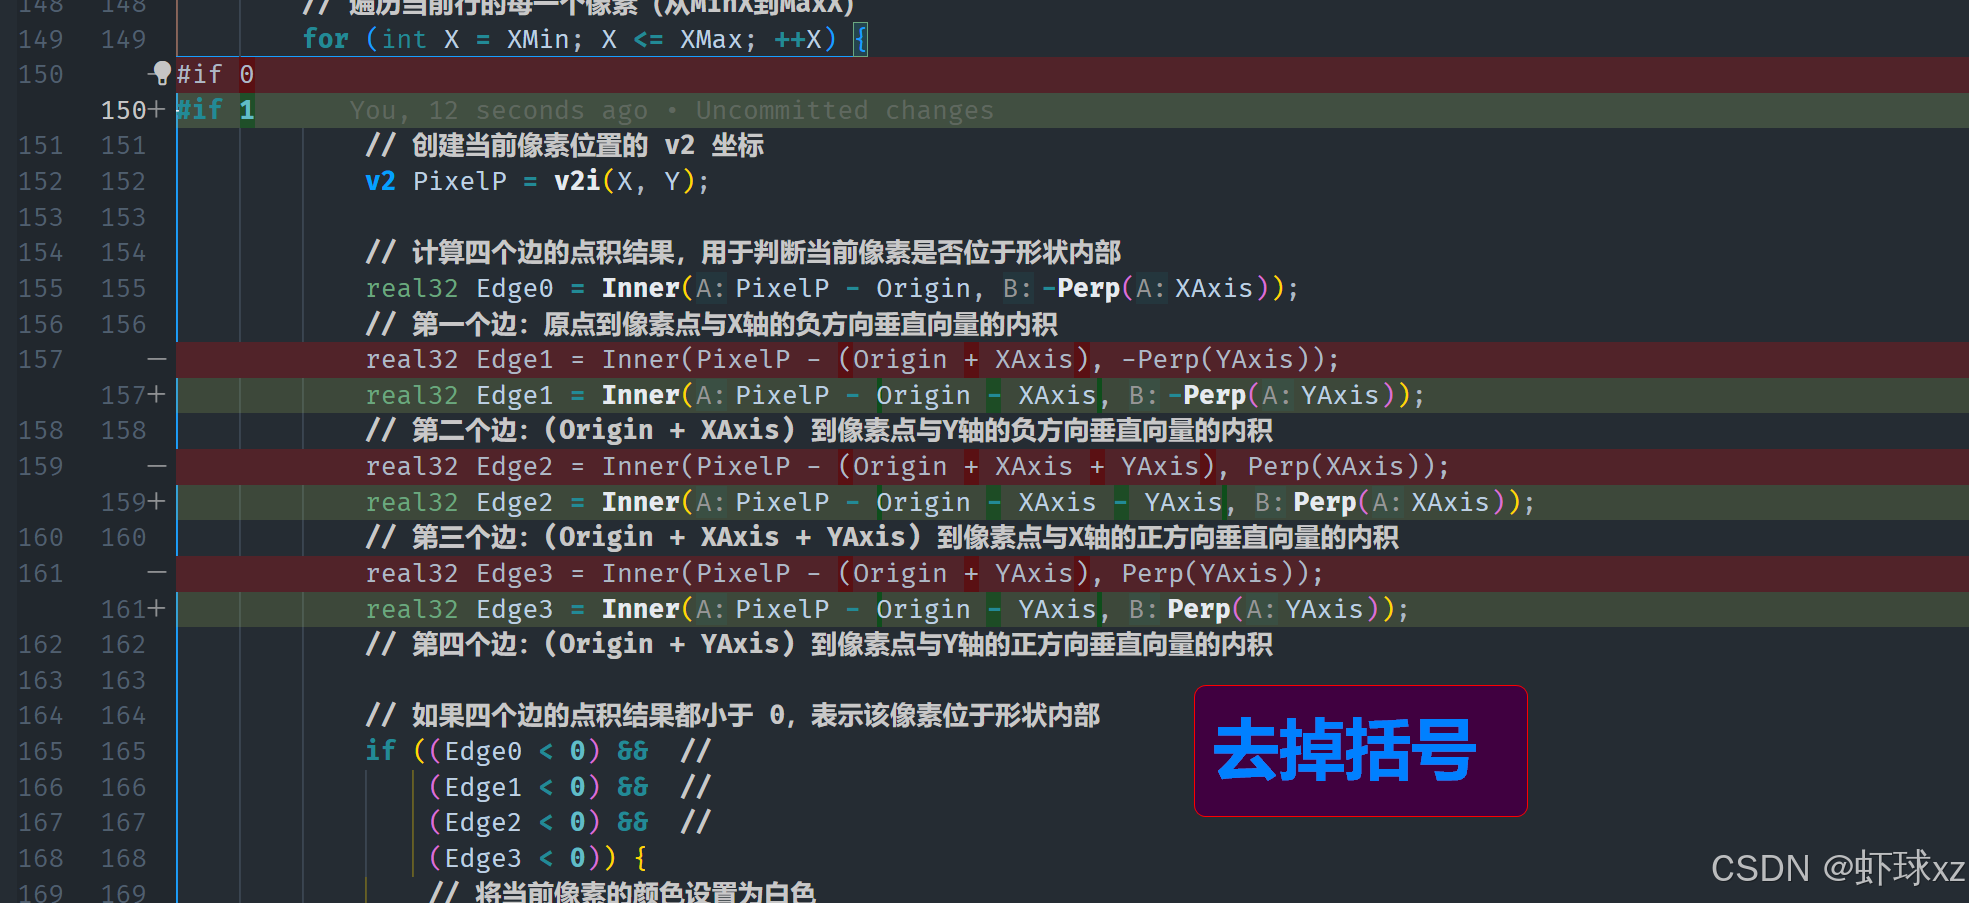Click 'Edge2' on the removed red line 159

pos(514,466)
